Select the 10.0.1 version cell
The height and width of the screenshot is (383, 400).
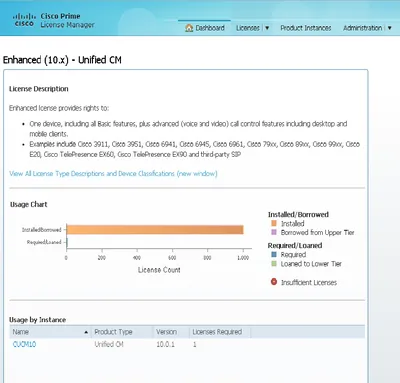(x=165, y=344)
